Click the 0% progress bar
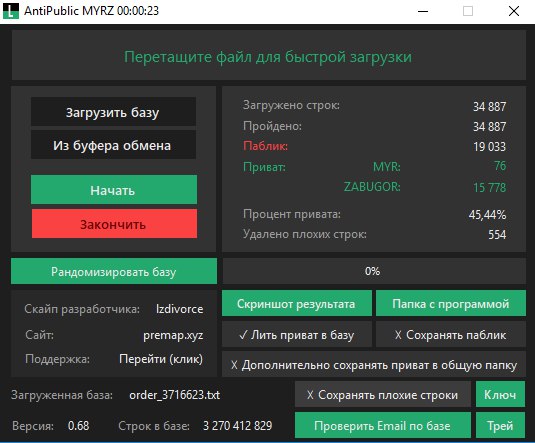 (x=374, y=271)
